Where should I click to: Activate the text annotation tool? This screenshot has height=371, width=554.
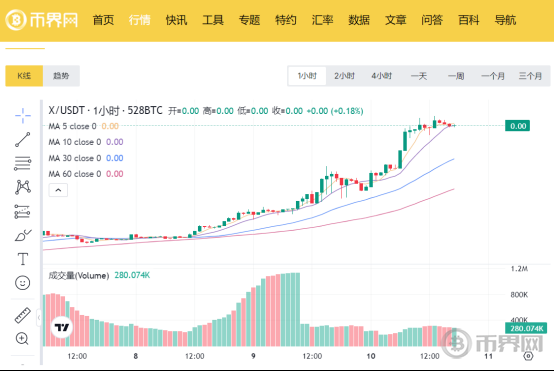[x=23, y=259]
